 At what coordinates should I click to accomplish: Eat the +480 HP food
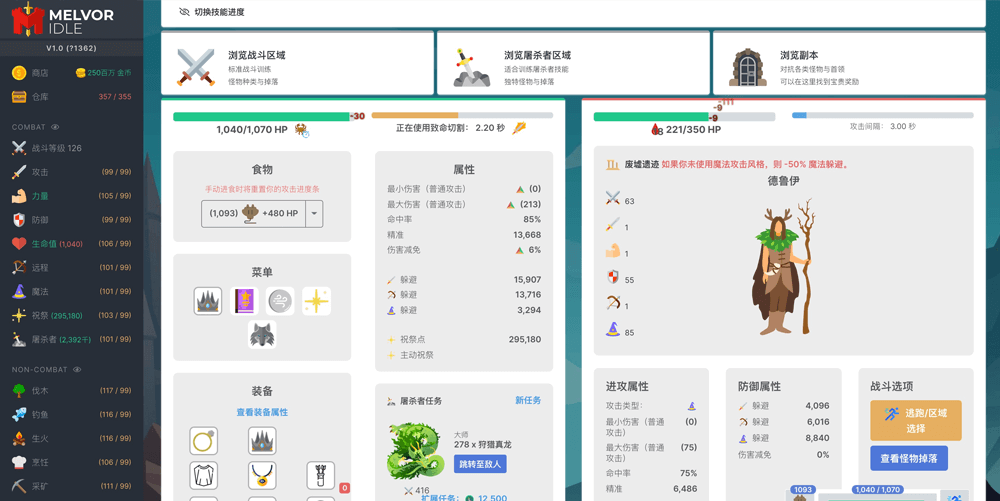click(x=254, y=214)
